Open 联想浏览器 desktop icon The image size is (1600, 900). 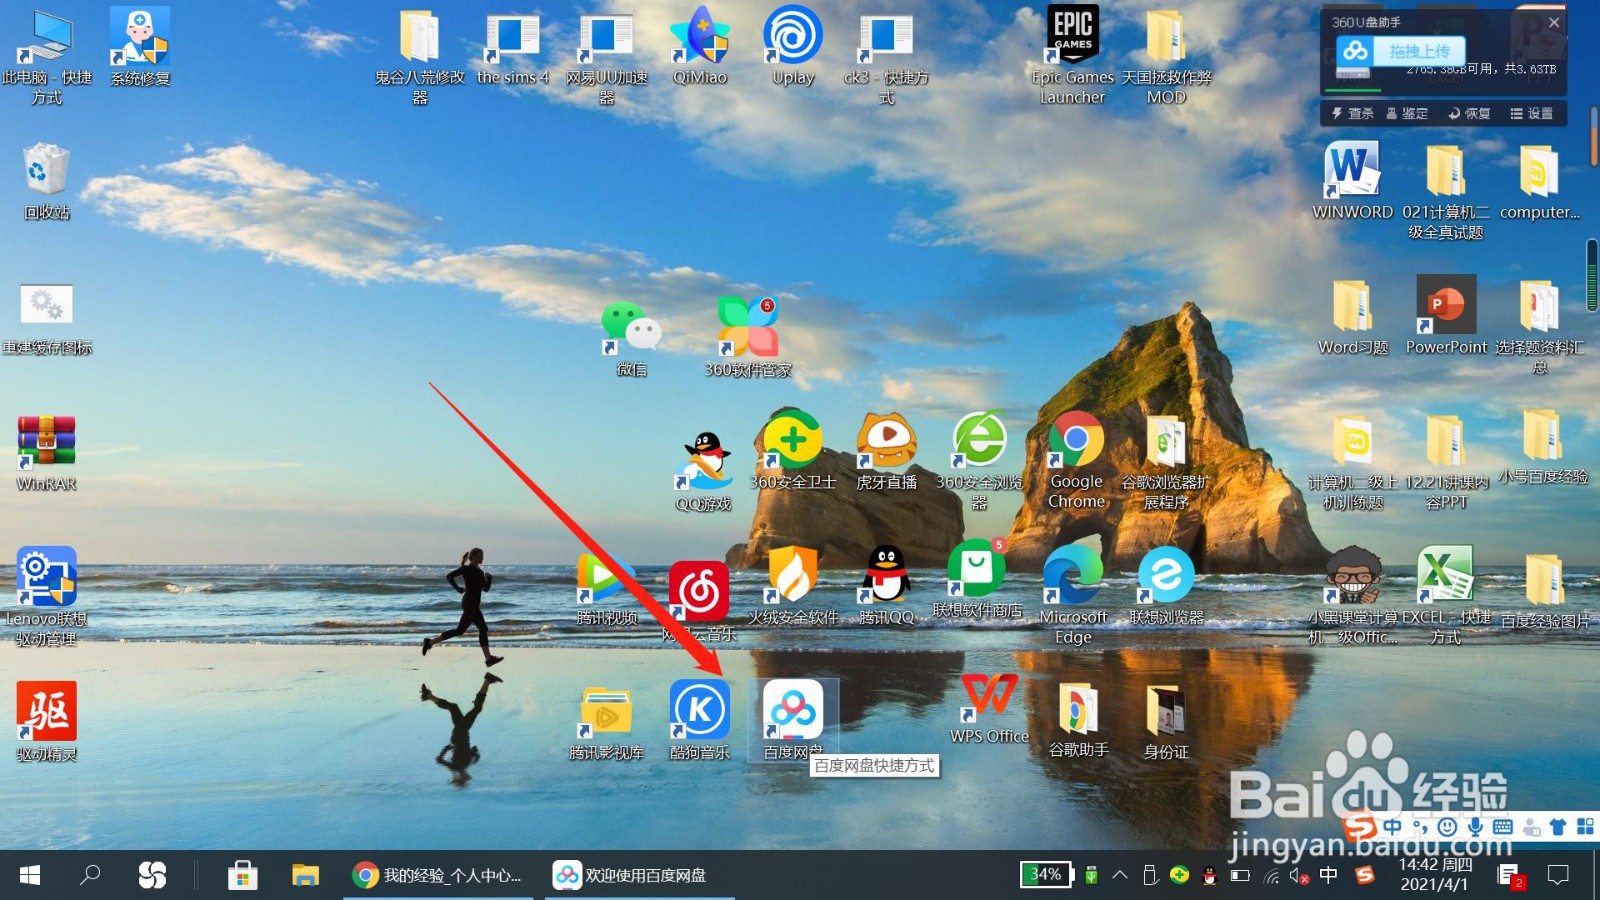(1166, 587)
